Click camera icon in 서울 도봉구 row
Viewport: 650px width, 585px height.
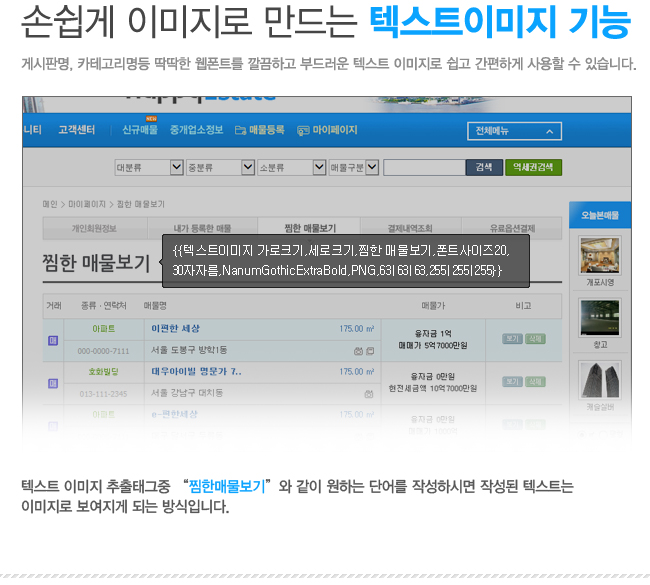pos(359,351)
